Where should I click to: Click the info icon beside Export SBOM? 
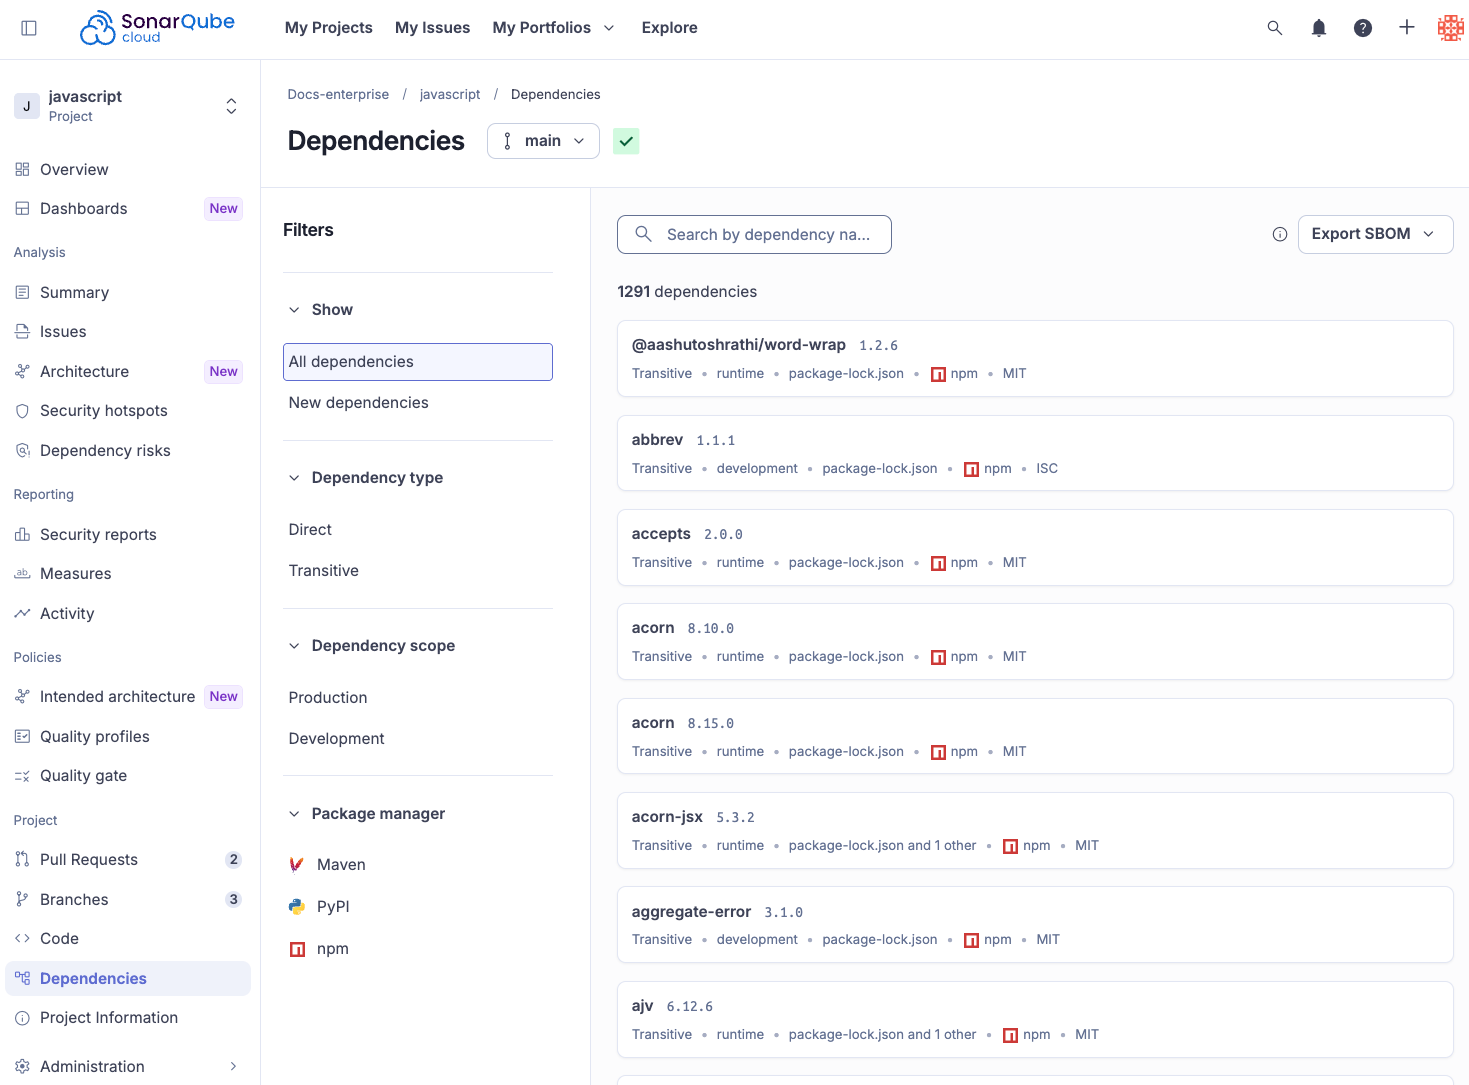click(x=1280, y=234)
